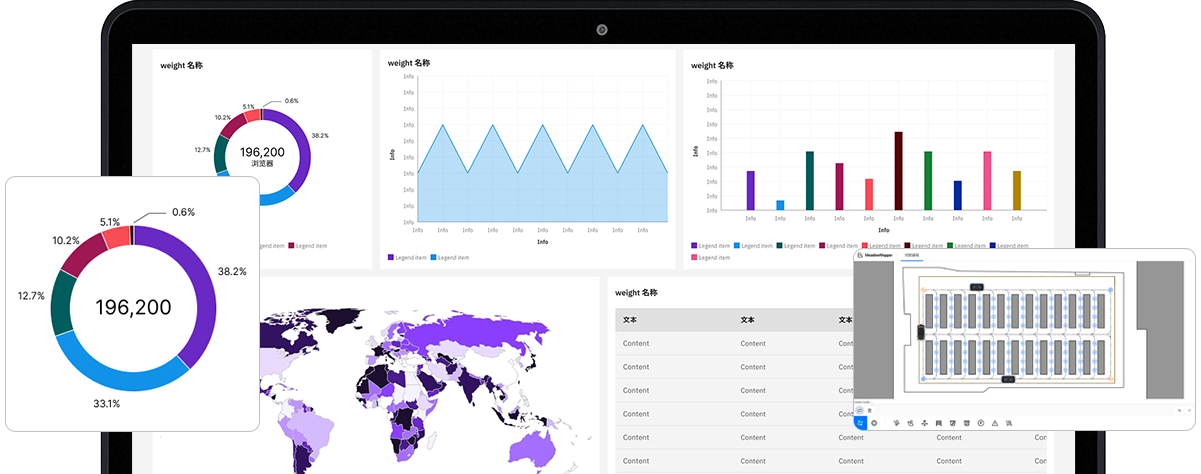This screenshot has width=1201, height=474.
Task: Click the bookmark-shaped icon in map toolbar
Action: tap(938, 423)
